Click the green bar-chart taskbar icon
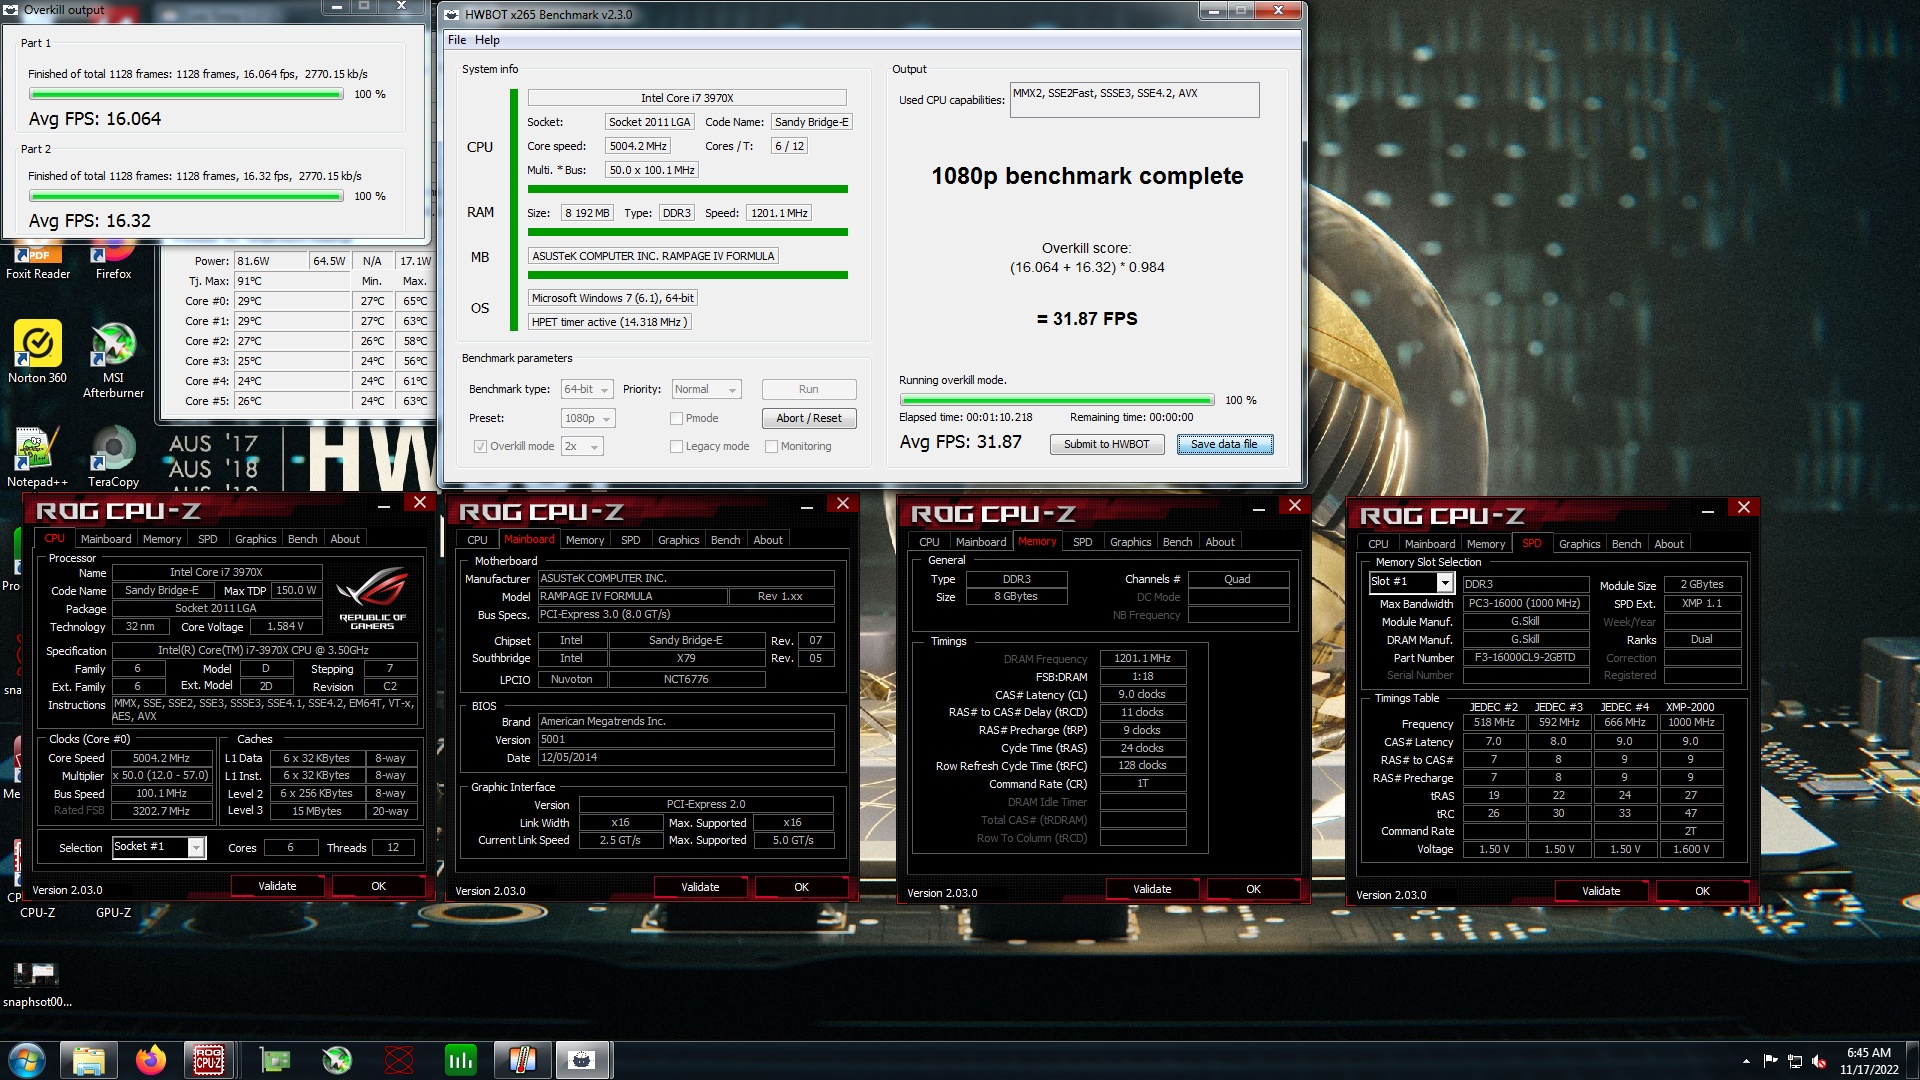 461,1060
